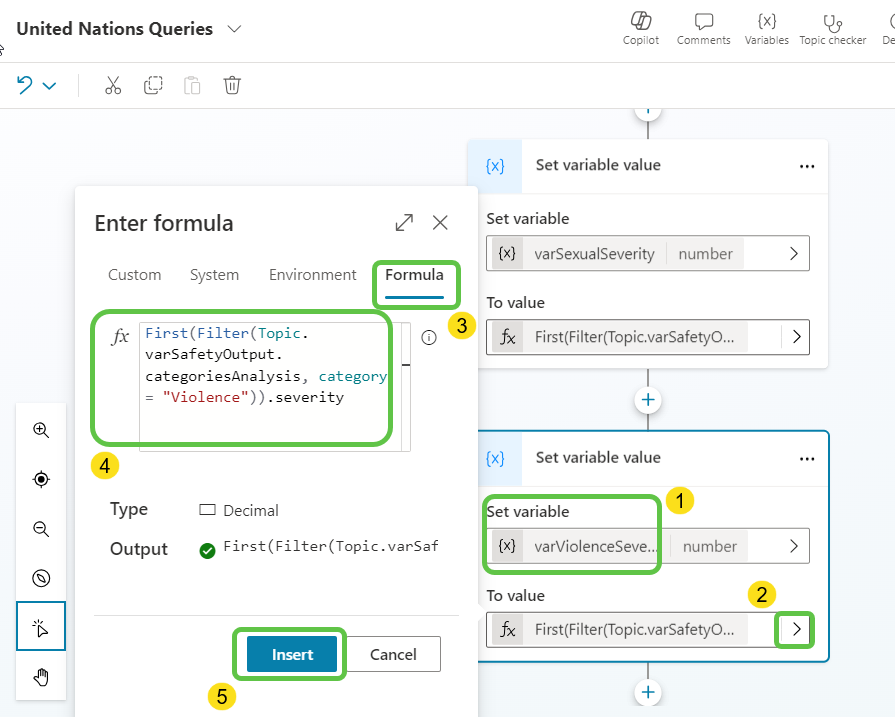Open the undo dropdown arrow
Image resolution: width=895 pixels, height=717 pixels.
[x=49, y=86]
